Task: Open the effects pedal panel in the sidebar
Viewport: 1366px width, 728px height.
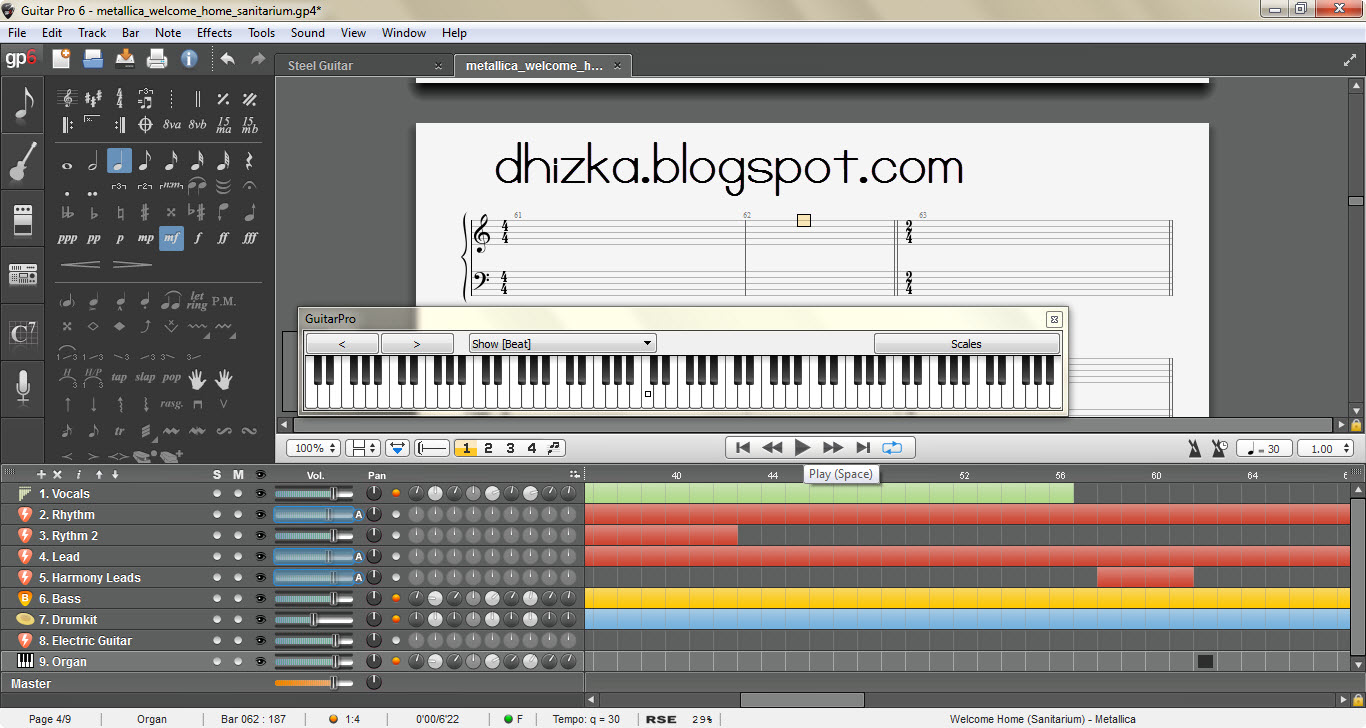Action: [x=23, y=219]
